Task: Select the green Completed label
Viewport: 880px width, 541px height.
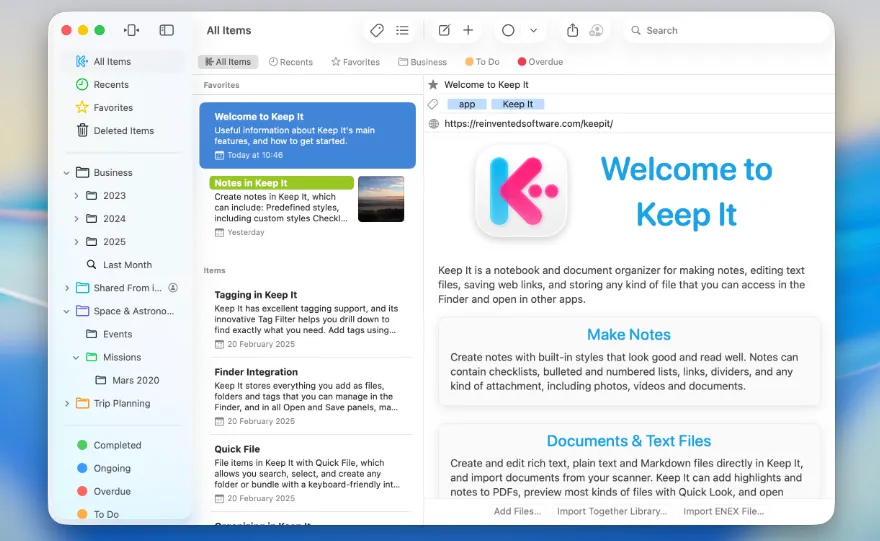Action: click(x=109, y=445)
